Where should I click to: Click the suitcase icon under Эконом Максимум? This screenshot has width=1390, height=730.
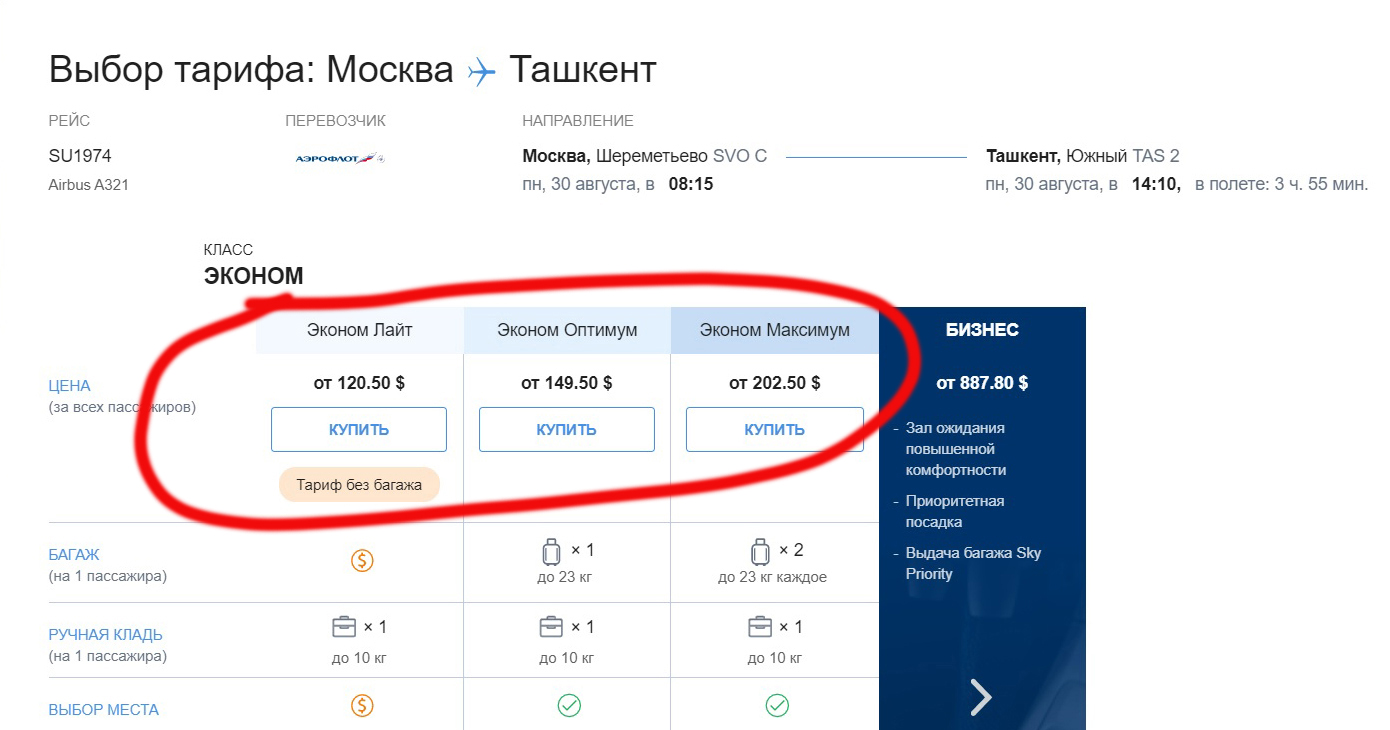point(759,551)
